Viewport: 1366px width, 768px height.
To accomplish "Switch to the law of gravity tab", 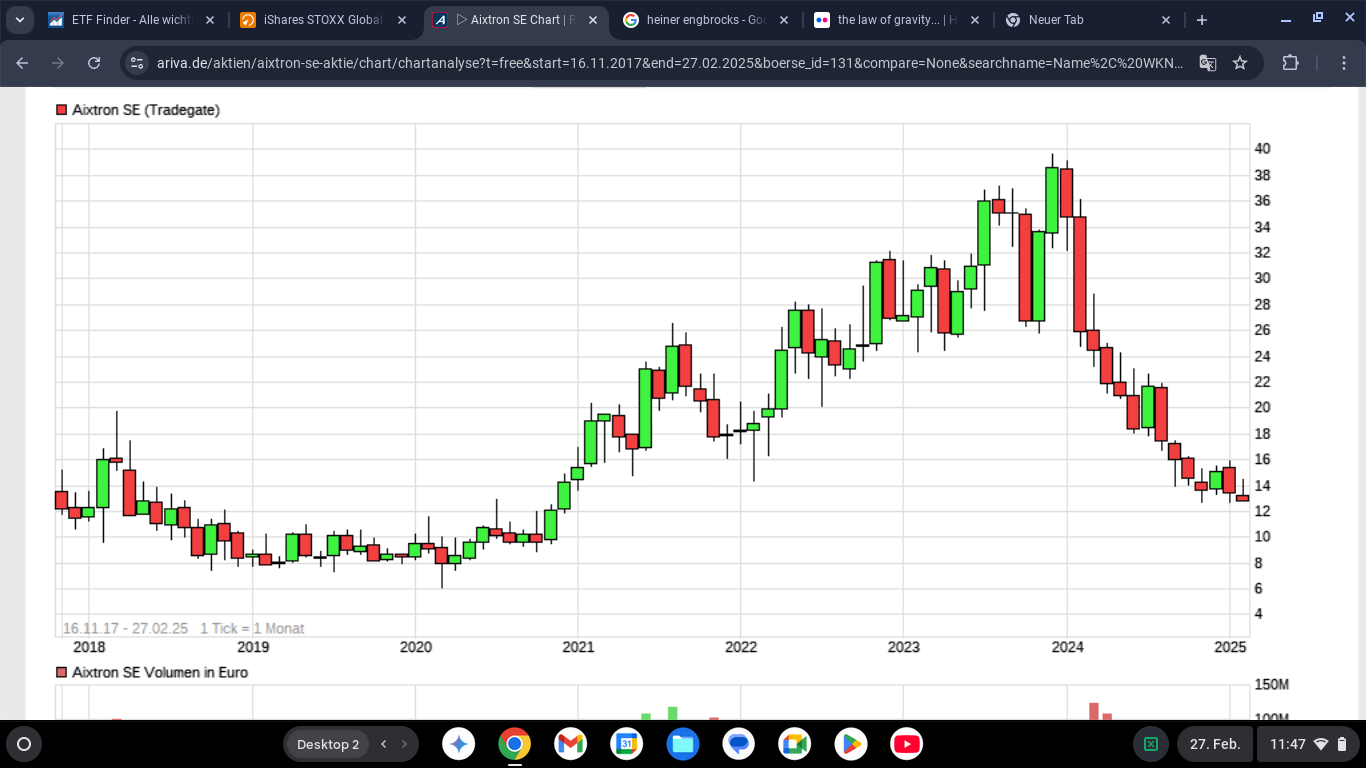I will coord(897,20).
